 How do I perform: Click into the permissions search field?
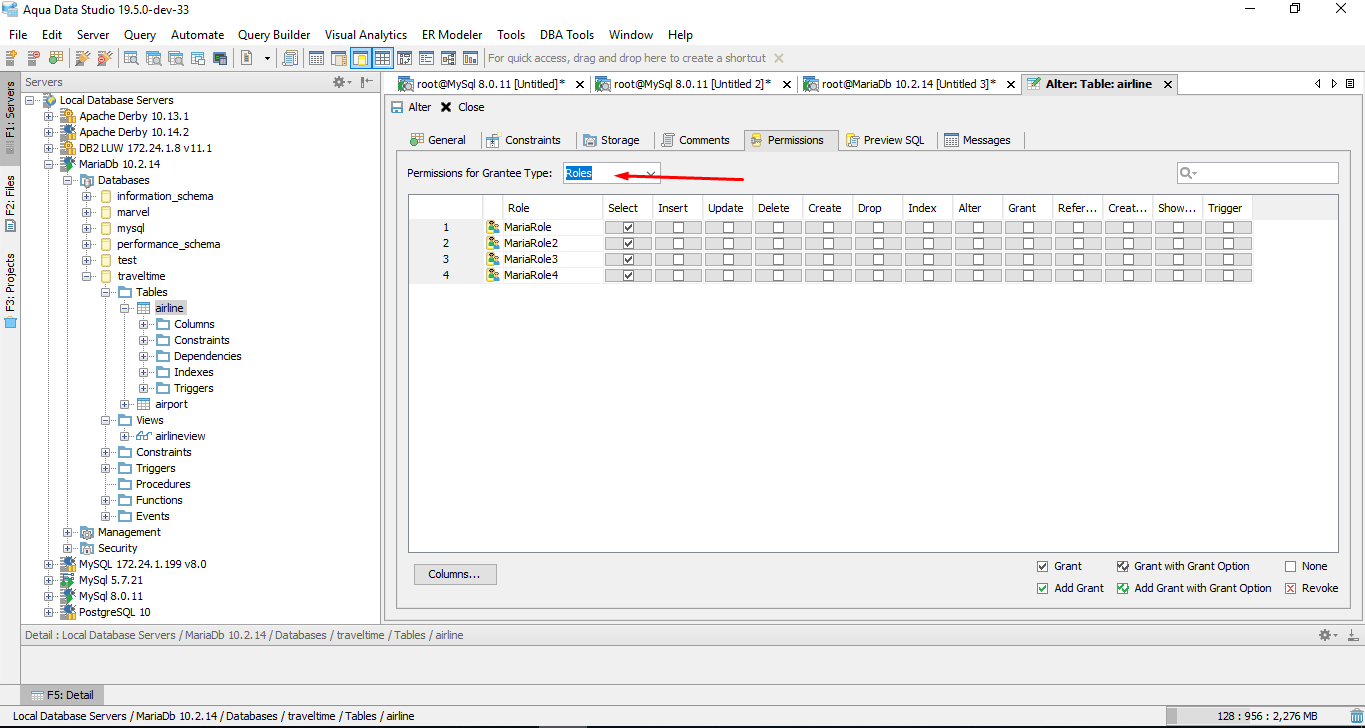click(1258, 173)
